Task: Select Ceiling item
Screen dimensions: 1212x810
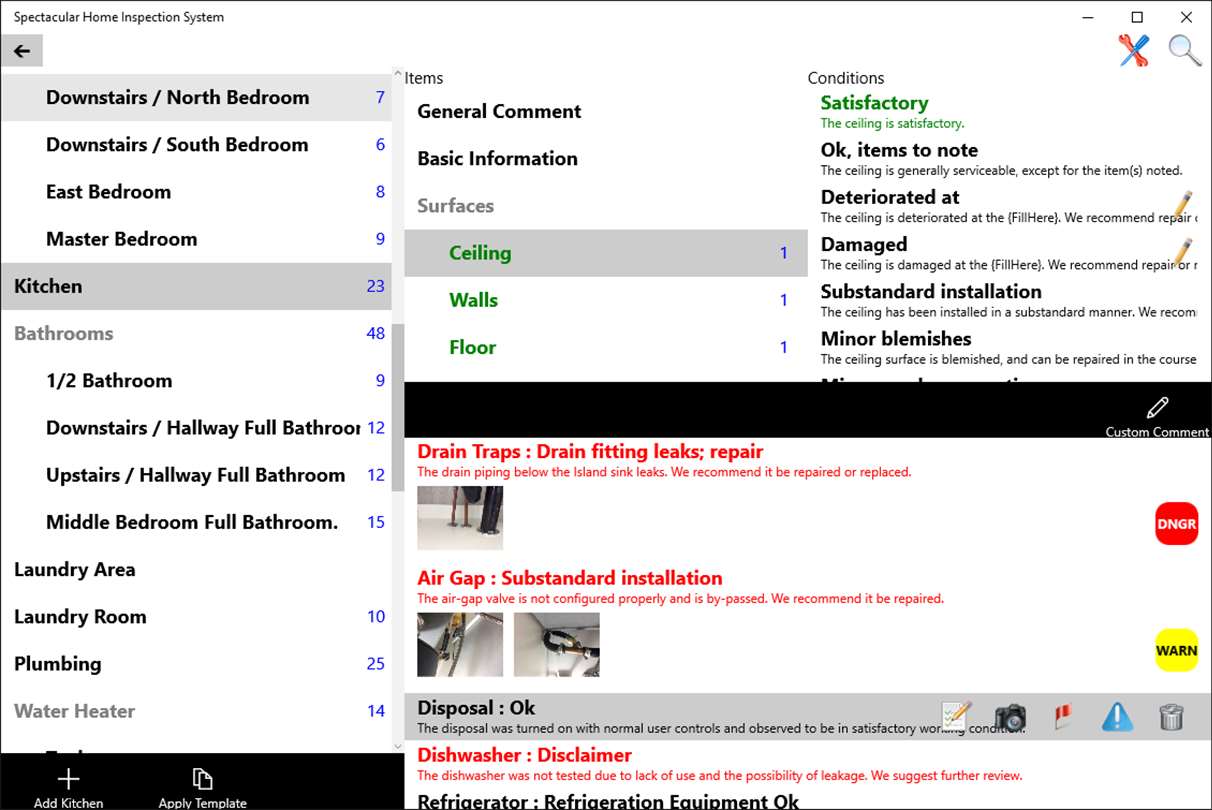Action: pos(605,253)
